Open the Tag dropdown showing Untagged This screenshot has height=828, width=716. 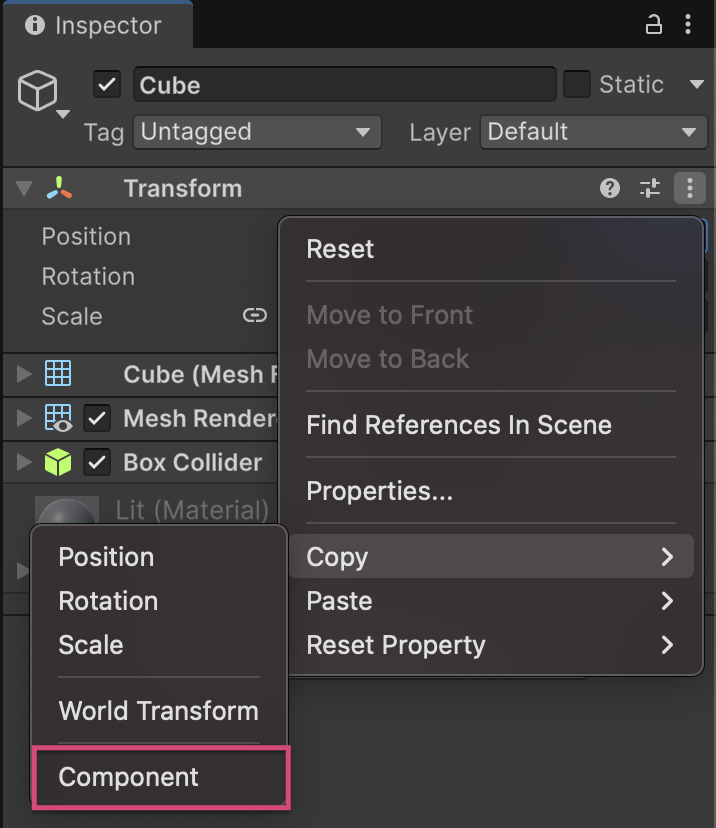click(x=257, y=132)
